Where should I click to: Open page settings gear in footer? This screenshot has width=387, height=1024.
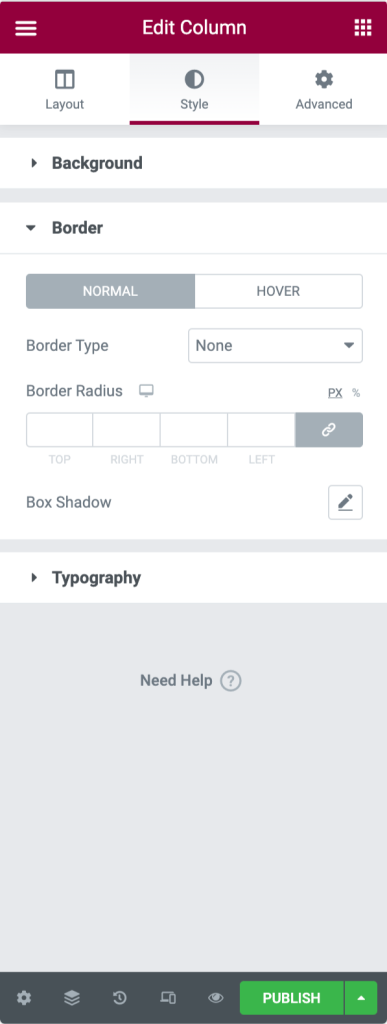tap(24, 998)
